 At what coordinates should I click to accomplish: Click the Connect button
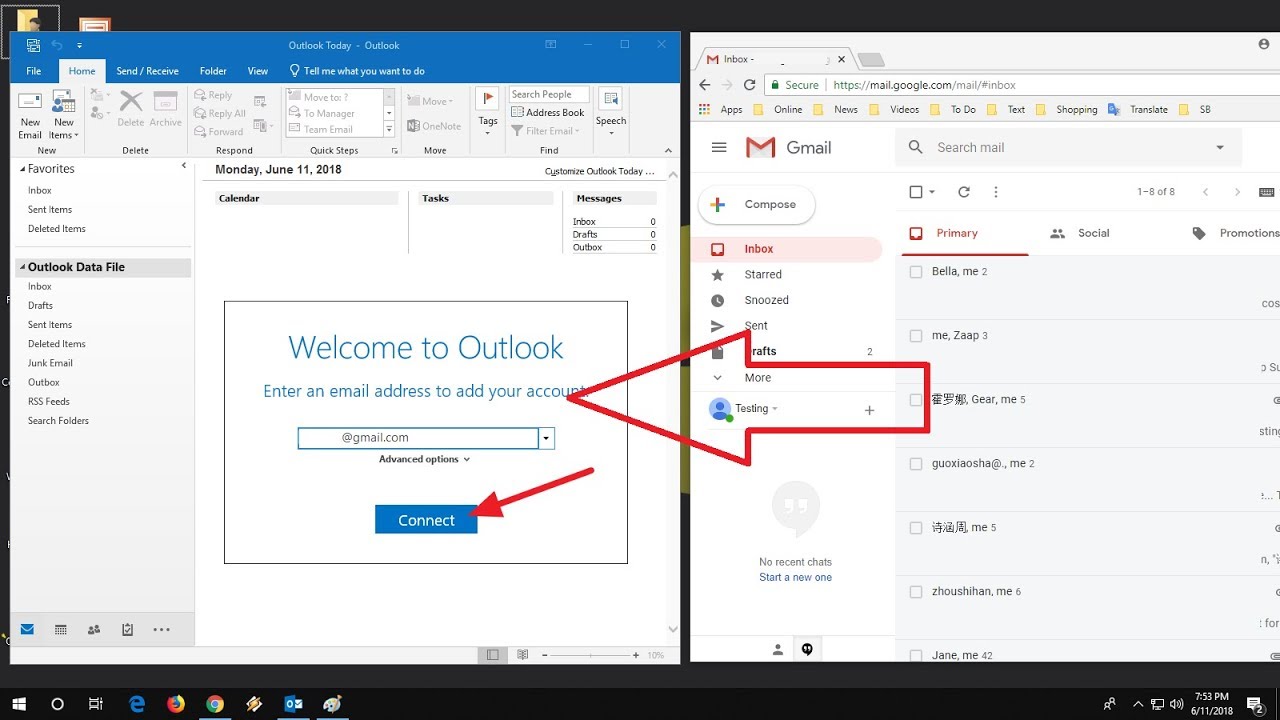(x=426, y=520)
